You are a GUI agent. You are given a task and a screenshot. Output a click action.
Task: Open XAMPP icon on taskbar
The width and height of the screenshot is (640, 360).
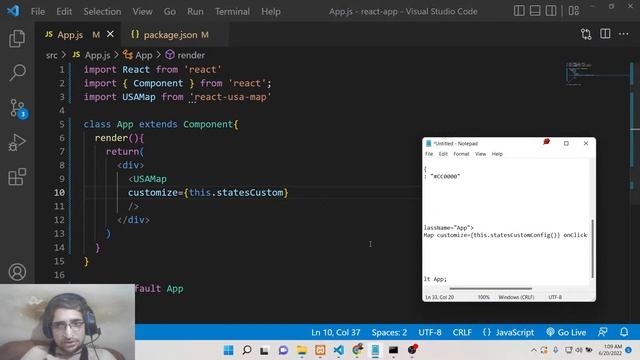tap(320, 350)
